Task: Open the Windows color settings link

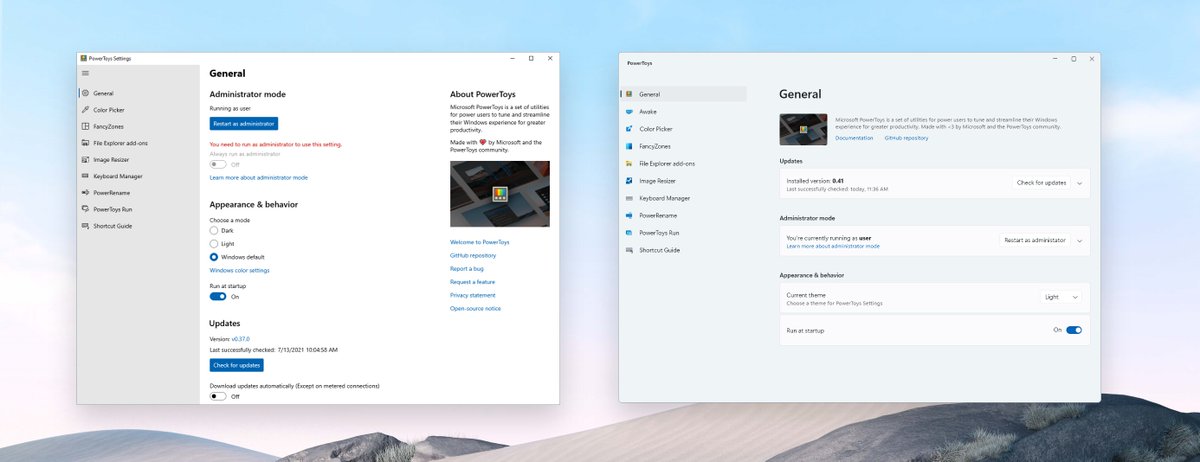Action: click(240, 270)
